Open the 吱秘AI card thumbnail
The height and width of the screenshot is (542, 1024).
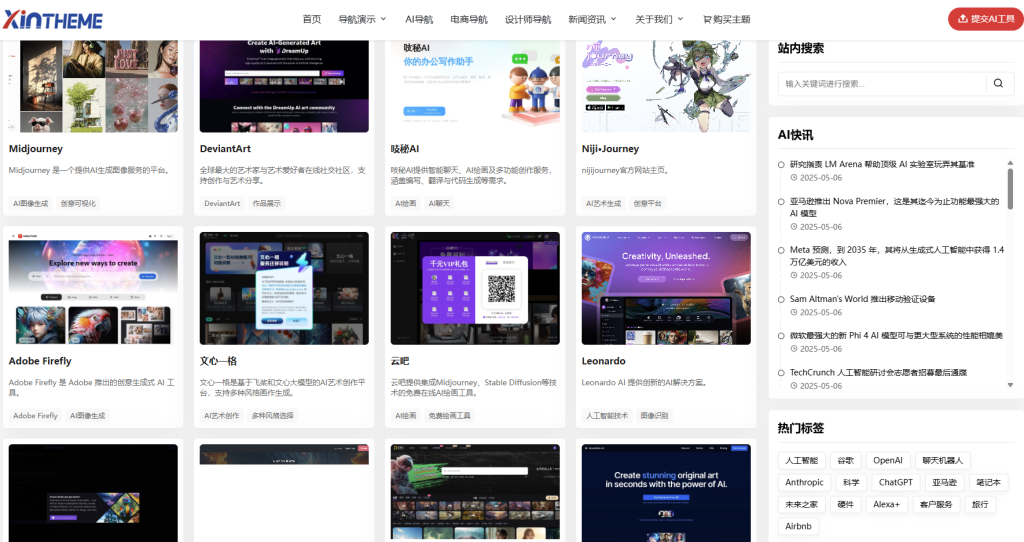tap(475, 86)
